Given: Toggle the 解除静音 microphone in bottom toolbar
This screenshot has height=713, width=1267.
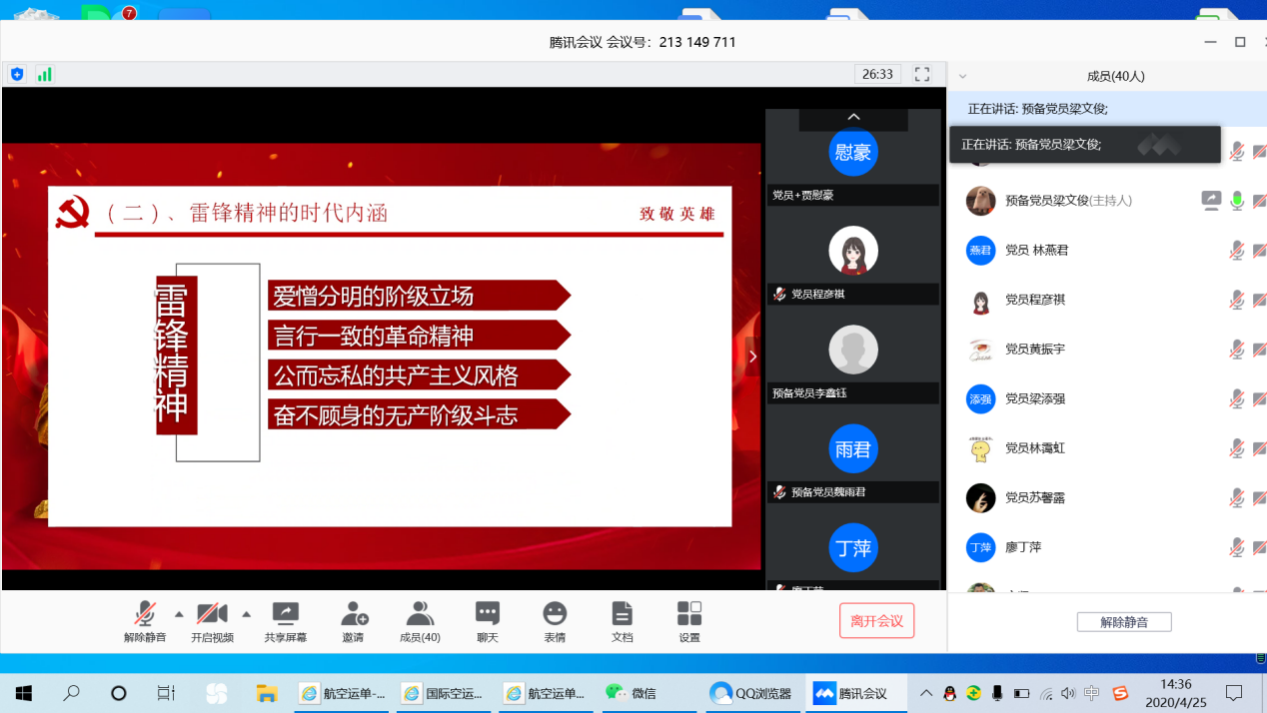Looking at the screenshot, I should (145, 614).
